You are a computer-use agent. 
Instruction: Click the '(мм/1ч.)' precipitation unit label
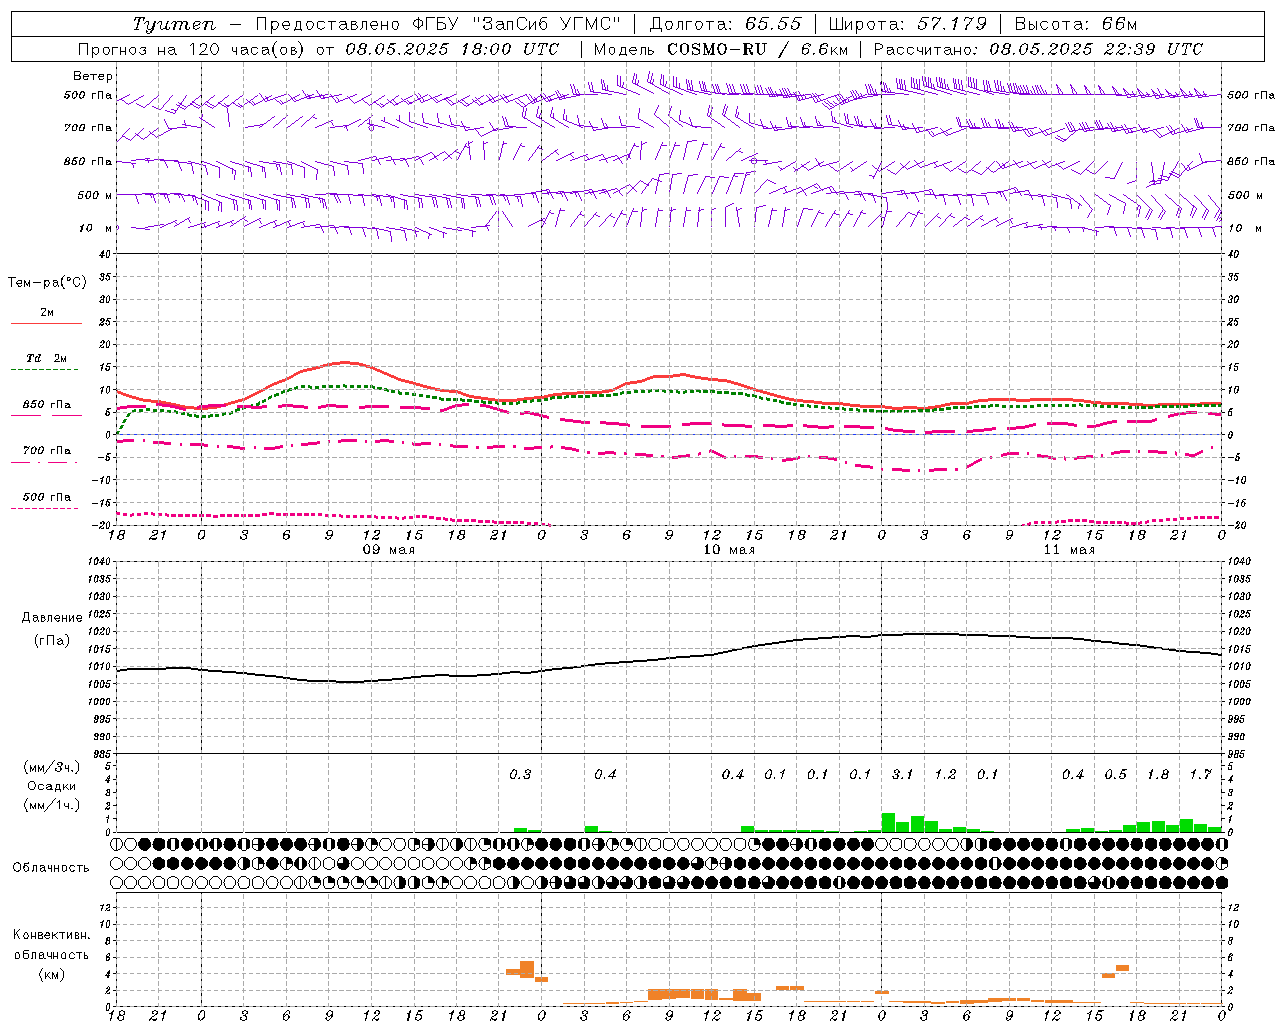click(52, 805)
